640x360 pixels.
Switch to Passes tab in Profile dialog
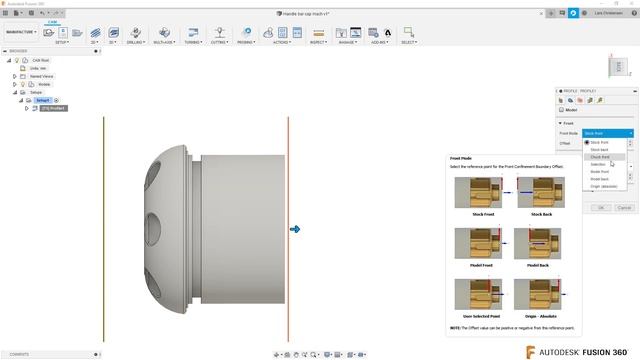590,100
